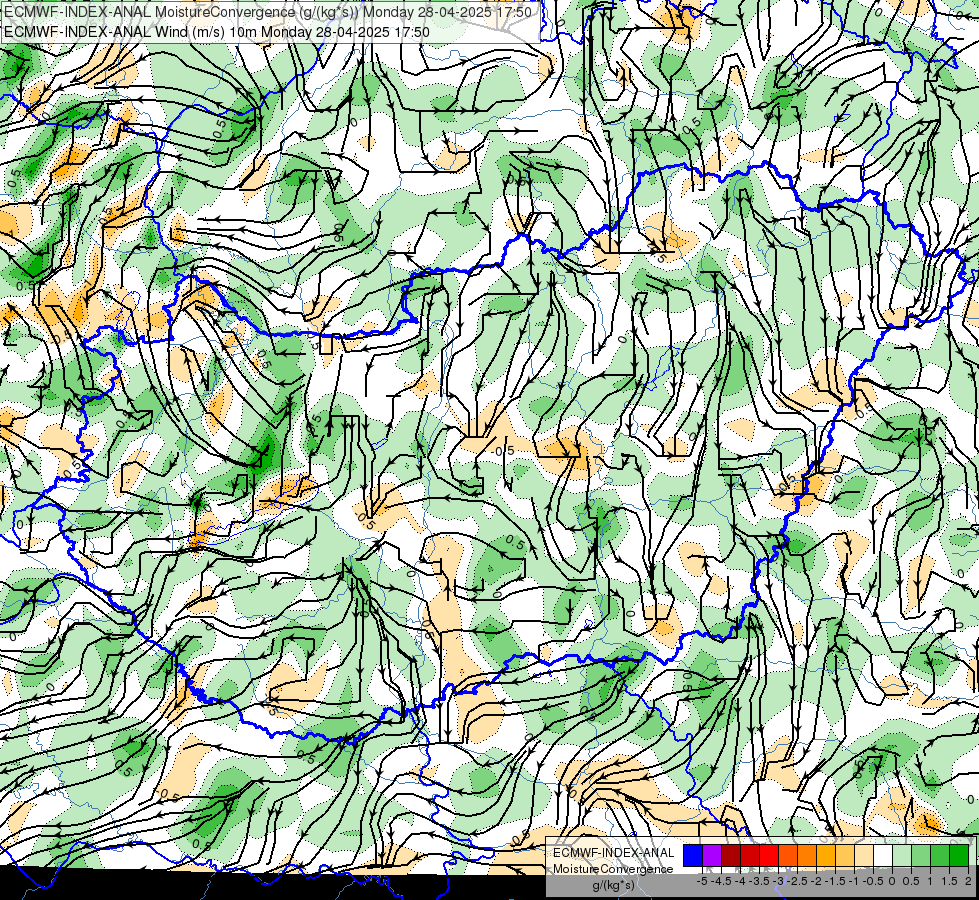Select the pale green swatch right of 0
Viewport: 979px width, 900px height.
coord(902,856)
